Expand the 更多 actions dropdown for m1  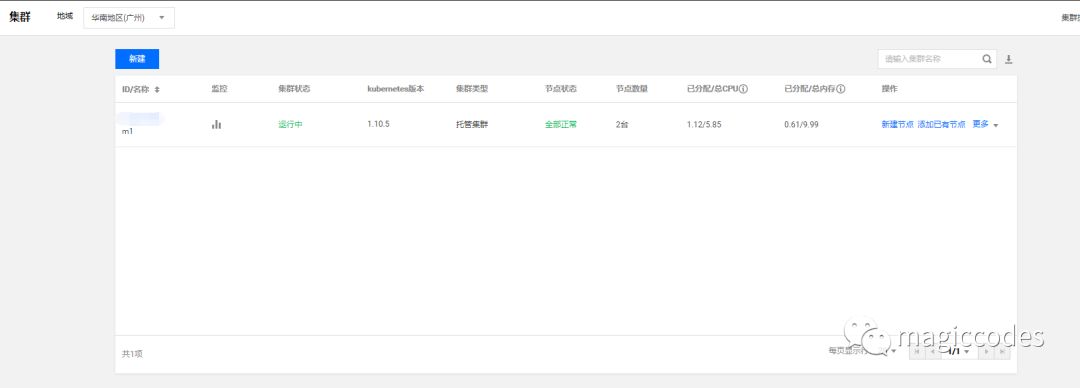(x=985, y=125)
